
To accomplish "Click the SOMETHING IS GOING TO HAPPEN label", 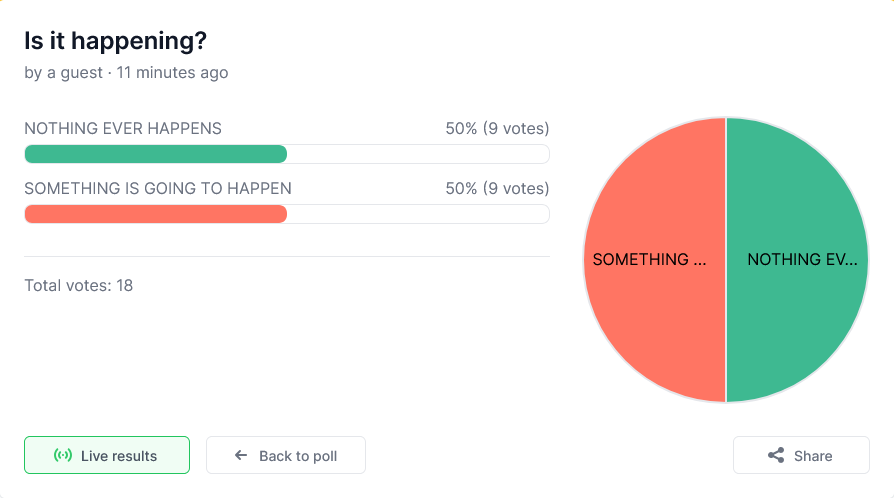I will click(158, 188).
